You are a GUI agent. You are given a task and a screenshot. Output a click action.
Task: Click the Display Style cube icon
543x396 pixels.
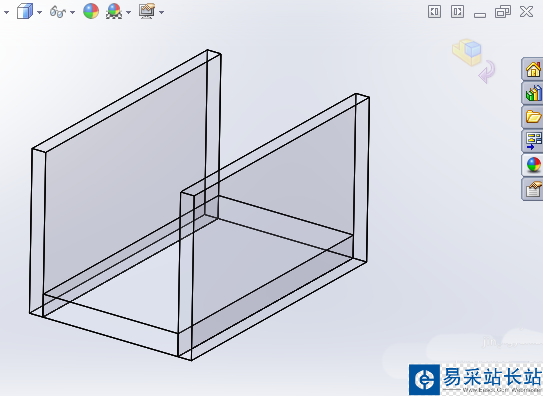tap(25, 11)
